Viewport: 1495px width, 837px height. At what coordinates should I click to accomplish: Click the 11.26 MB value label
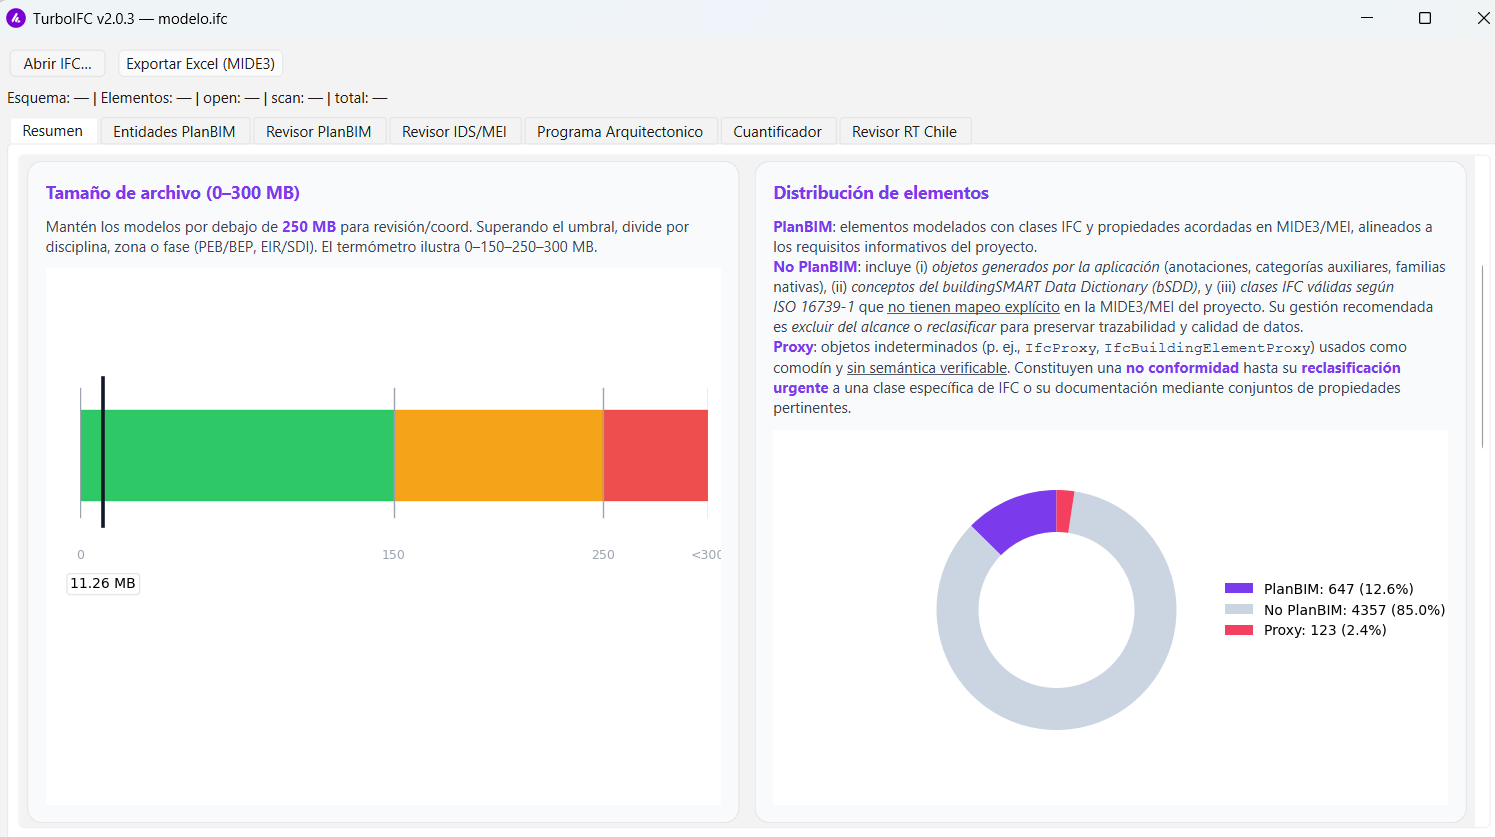103,583
